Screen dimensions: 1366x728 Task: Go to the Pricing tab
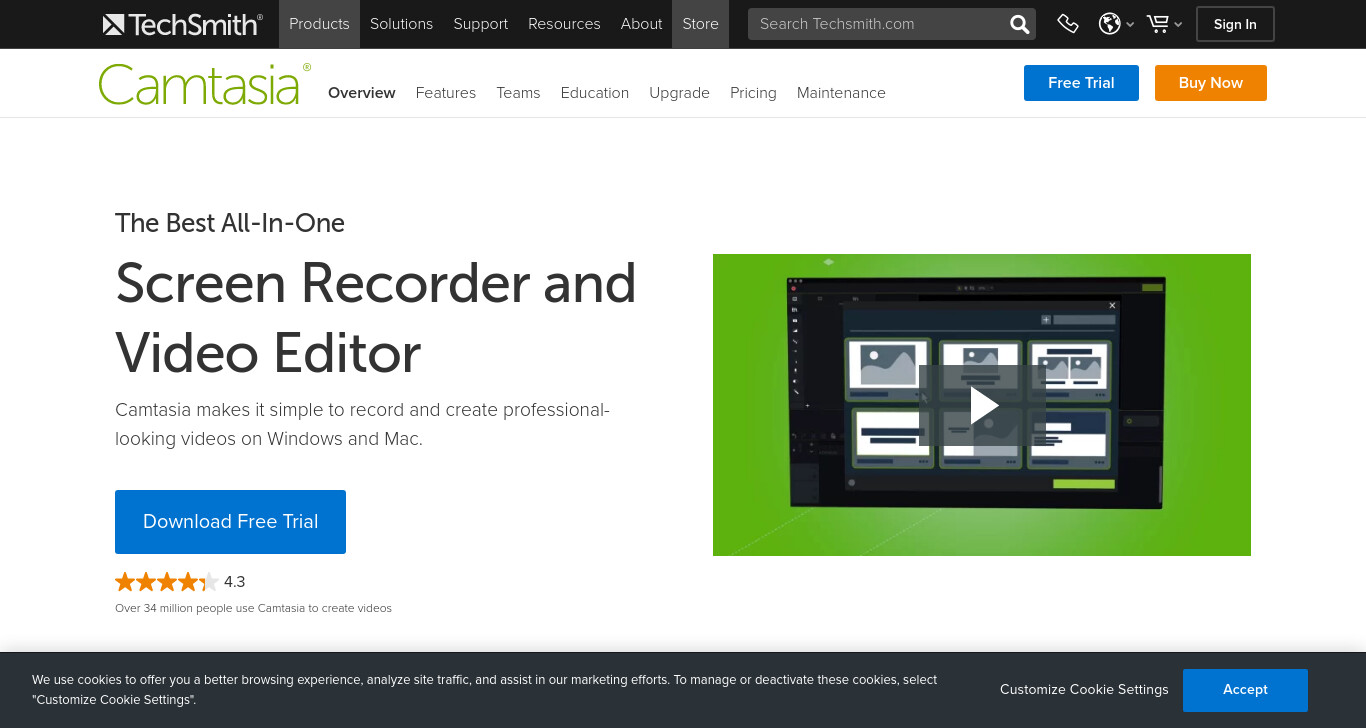pos(753,93)
